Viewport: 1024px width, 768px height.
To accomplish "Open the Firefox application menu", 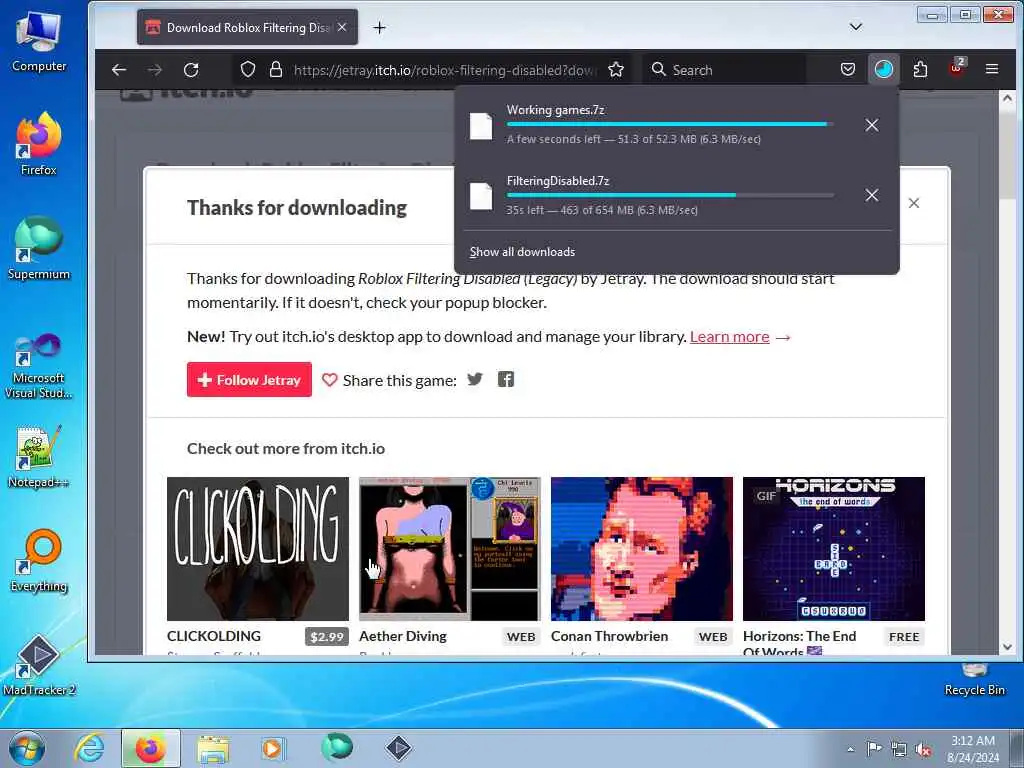I will 992,69.
